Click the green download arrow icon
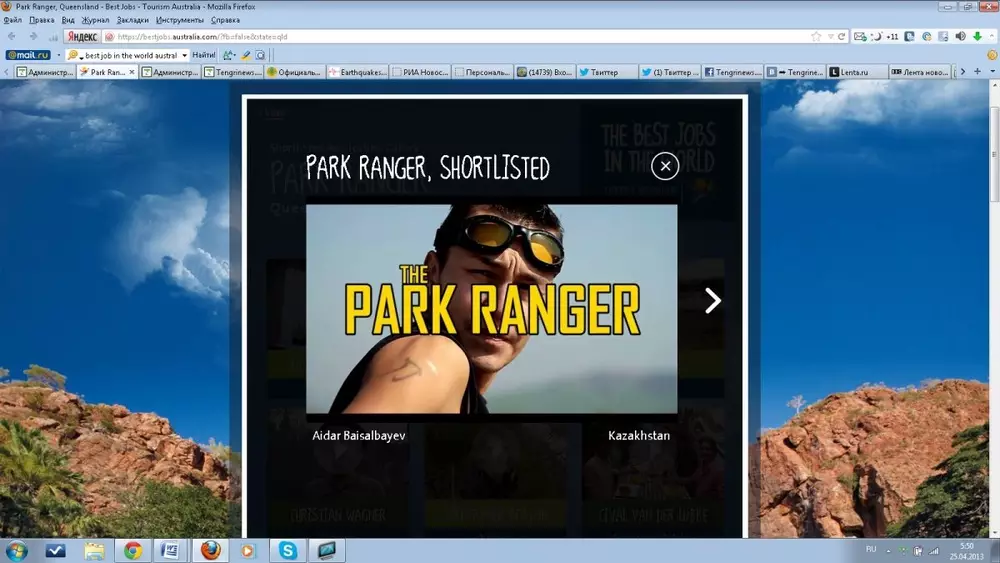Screen dimensions: 1000x563 pos(977,37)
